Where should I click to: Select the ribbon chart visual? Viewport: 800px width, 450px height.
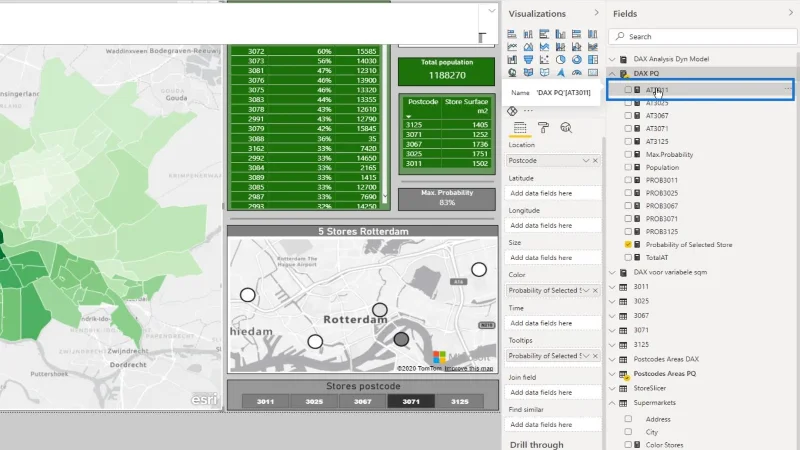(x=592, y=47)
